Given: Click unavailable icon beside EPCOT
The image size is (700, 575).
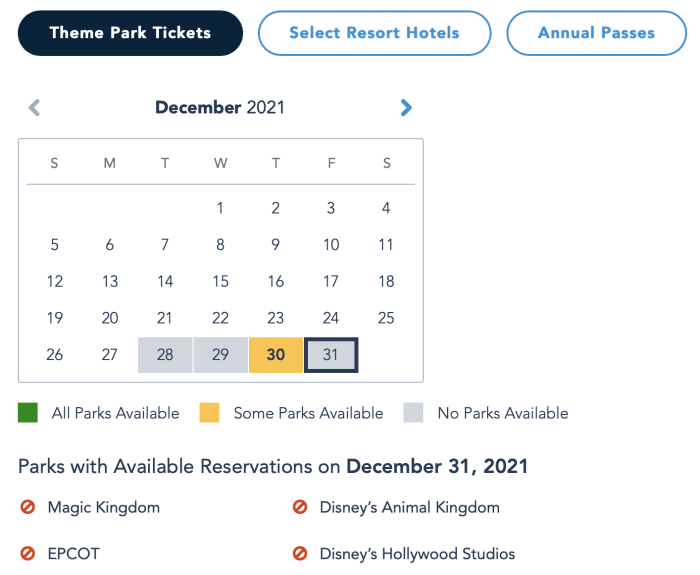Looking at the screenshot, I should coord(28,553).
